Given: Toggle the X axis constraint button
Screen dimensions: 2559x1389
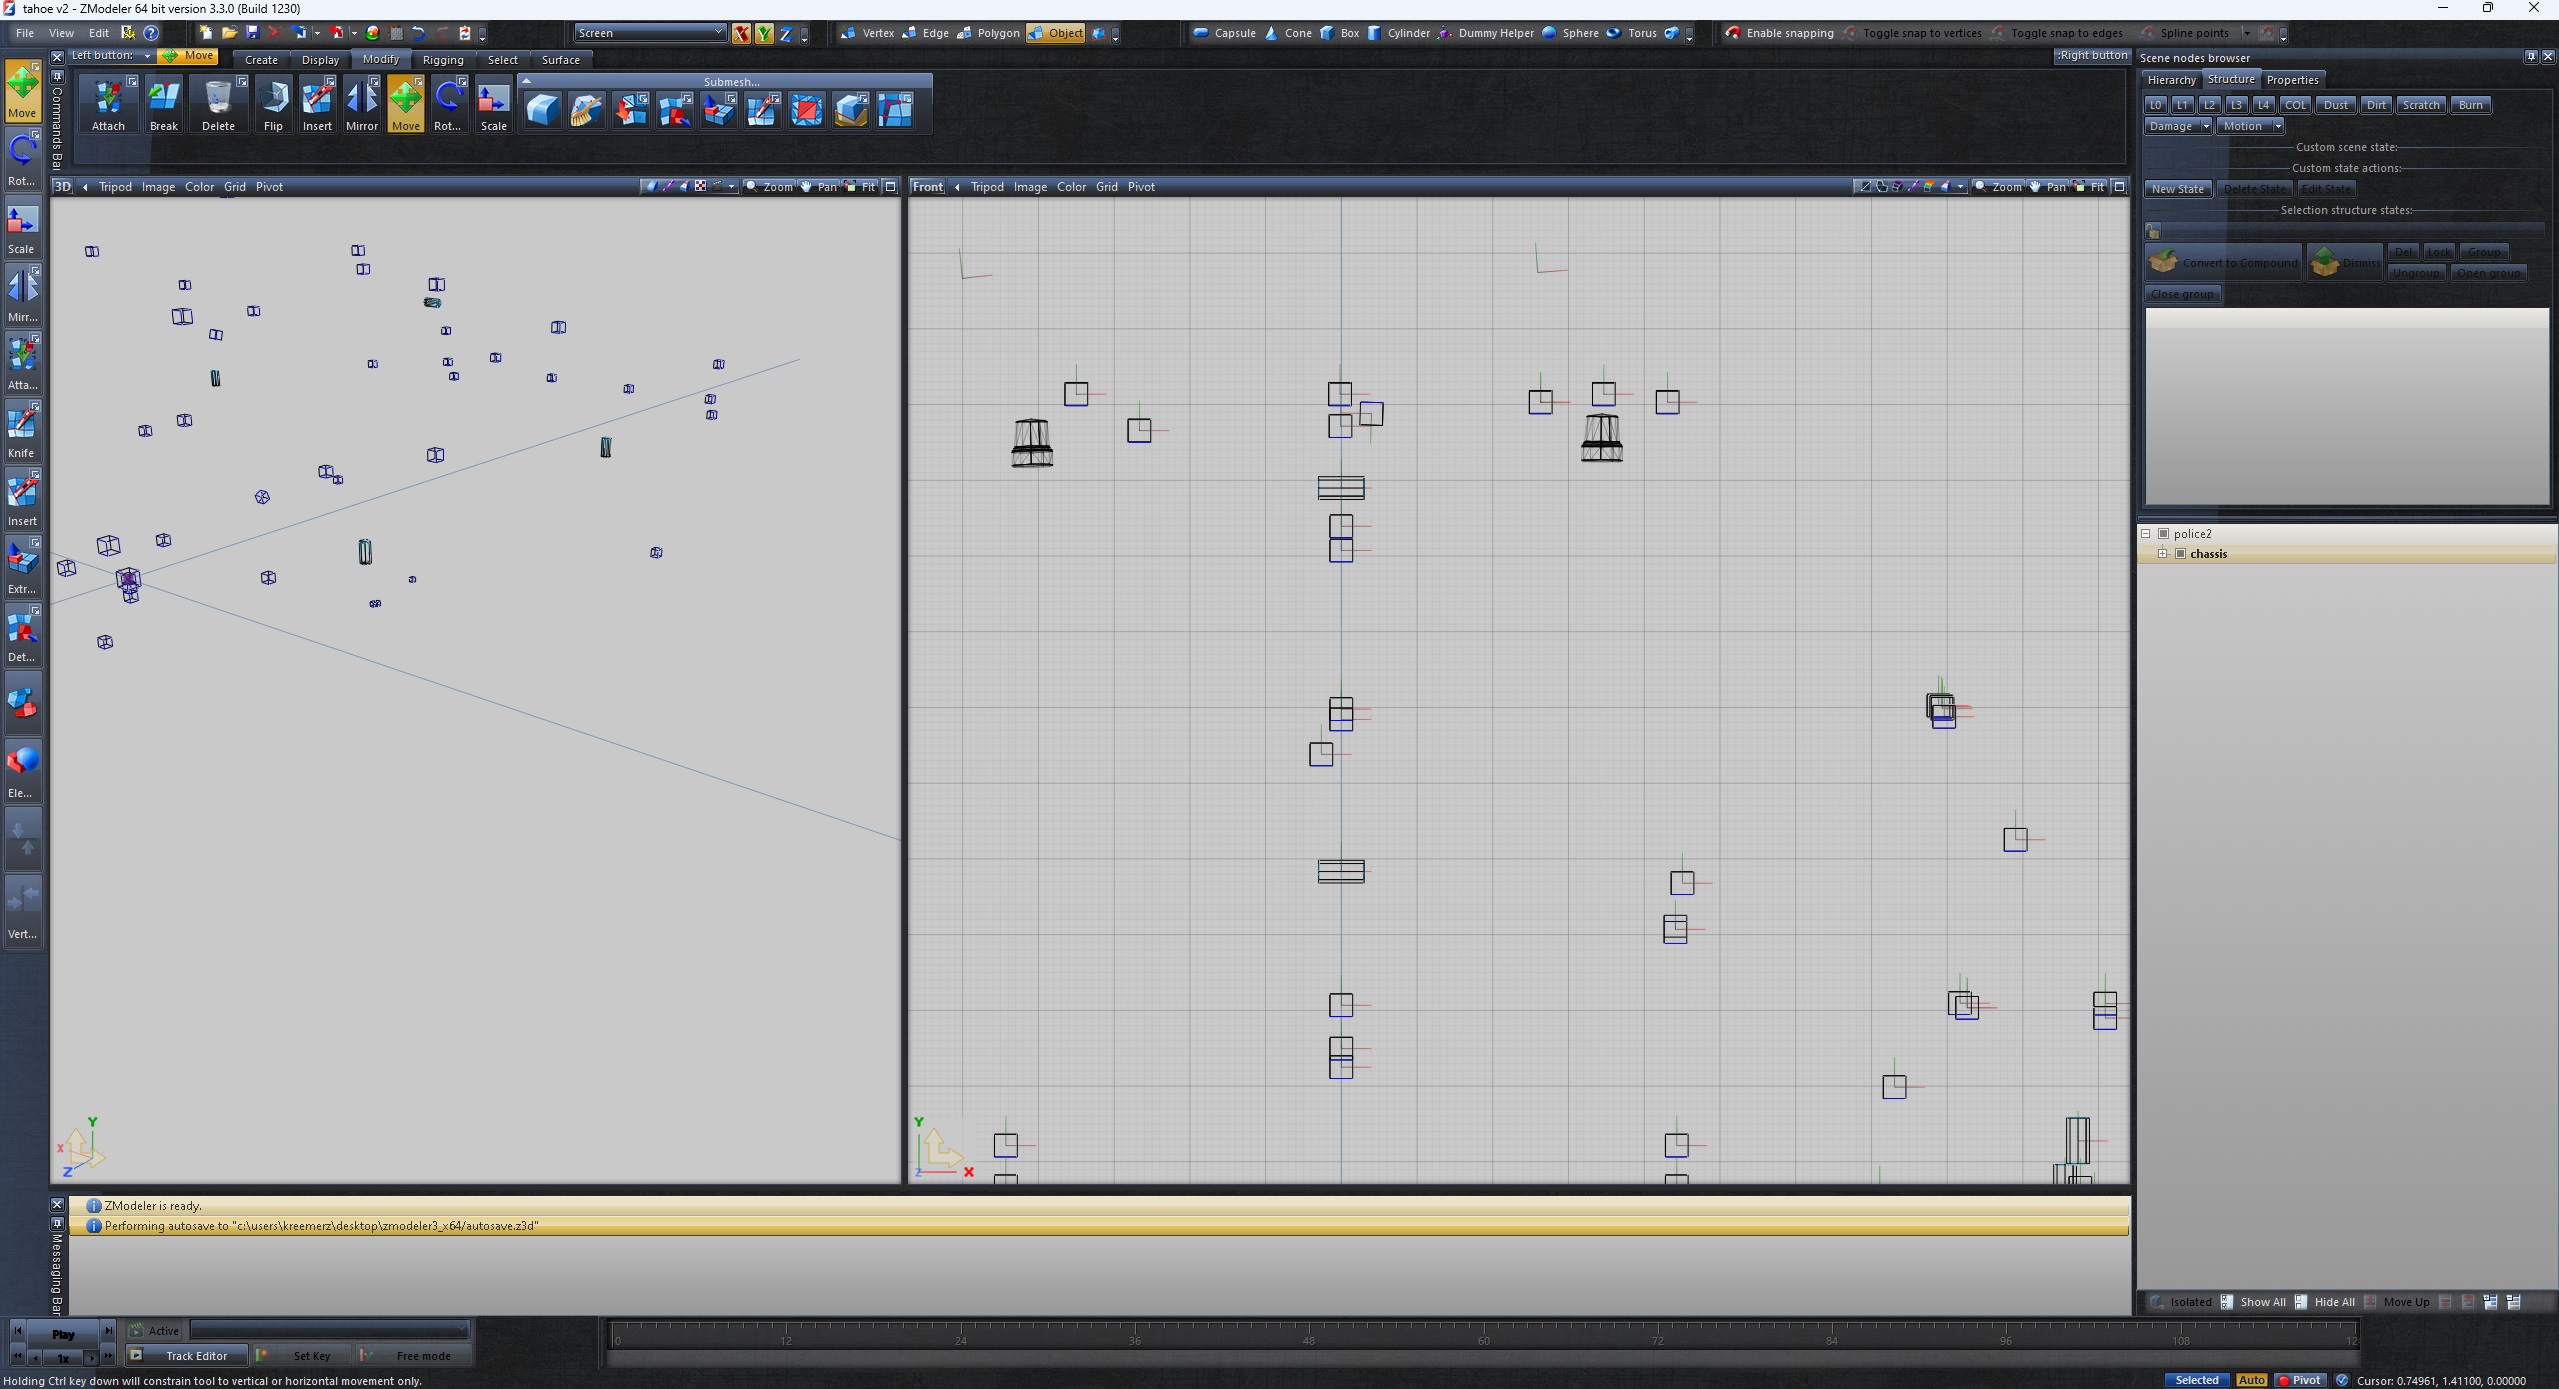Looking at the screenshot, I should point(741,34).
